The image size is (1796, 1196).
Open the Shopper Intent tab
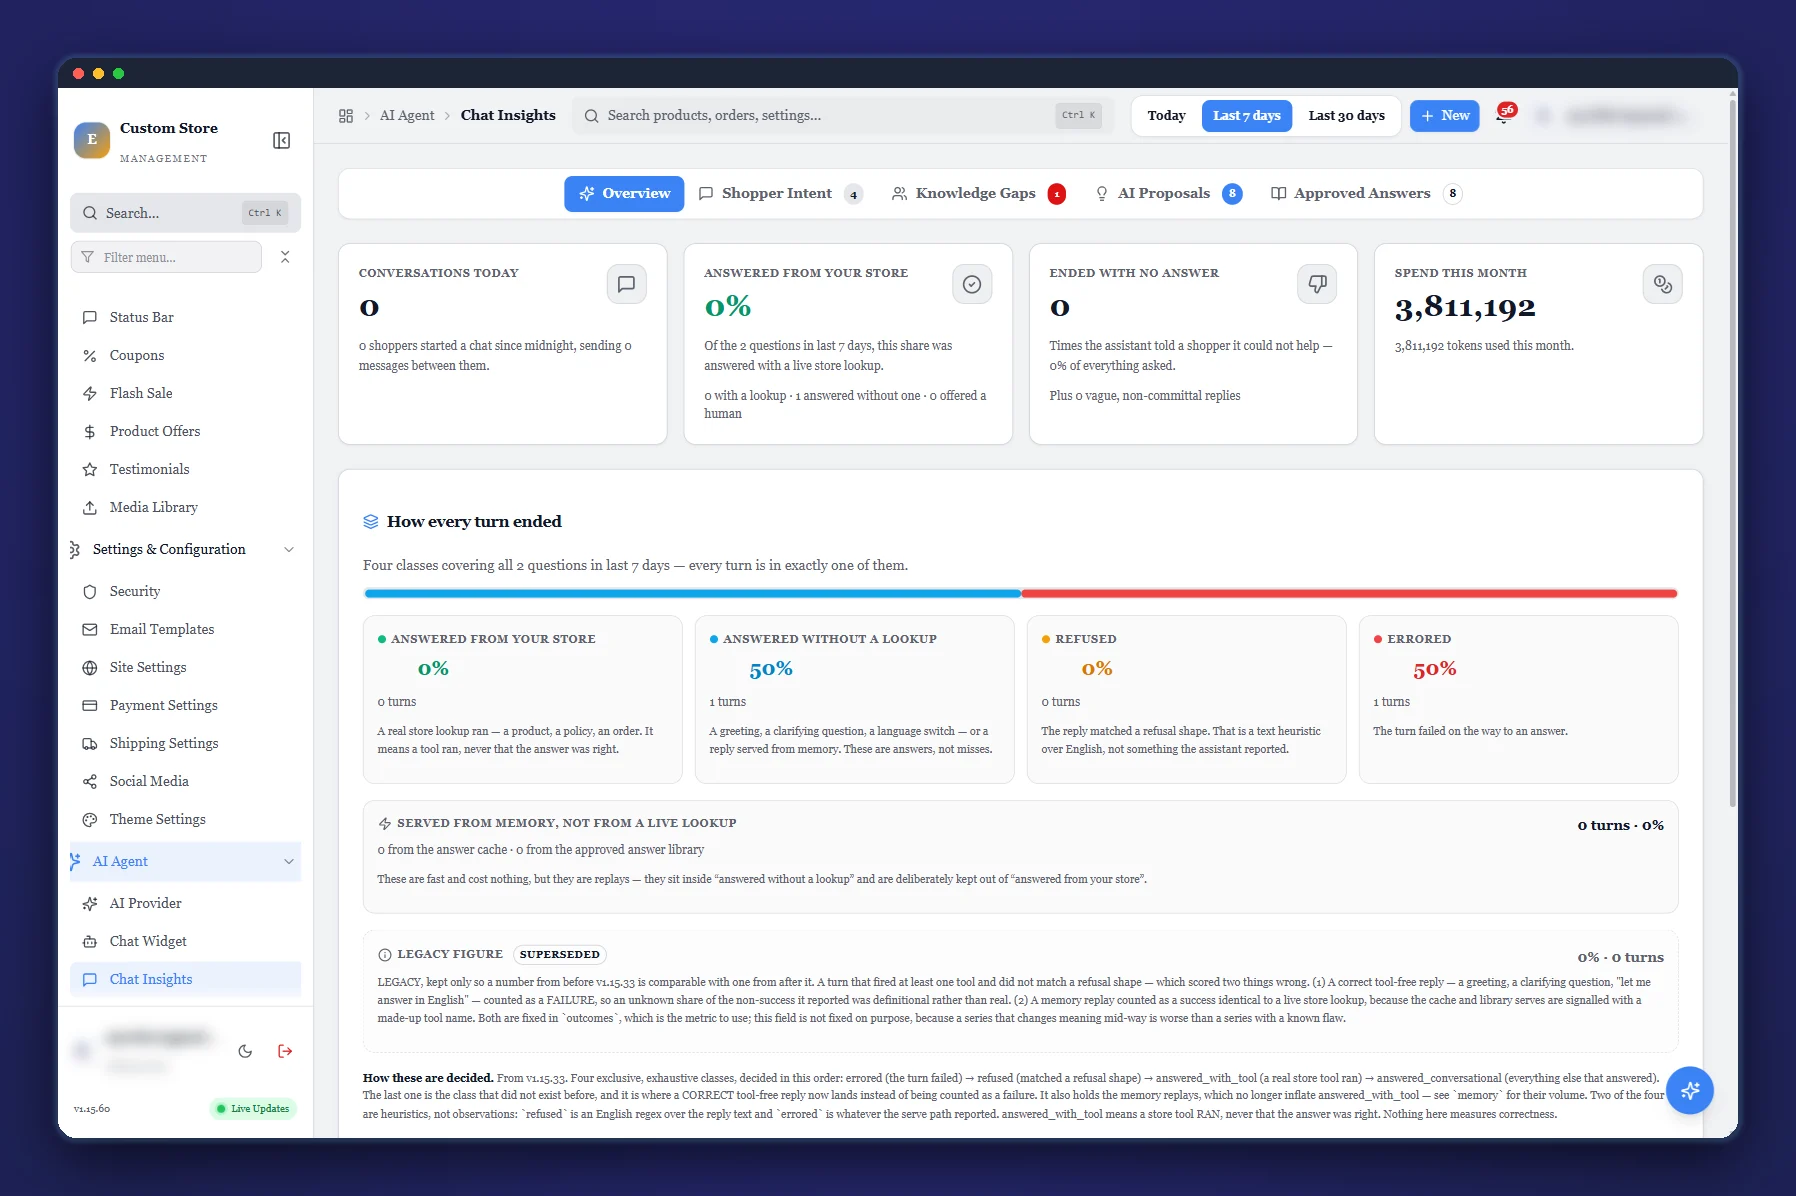click(x=780, y=194)
